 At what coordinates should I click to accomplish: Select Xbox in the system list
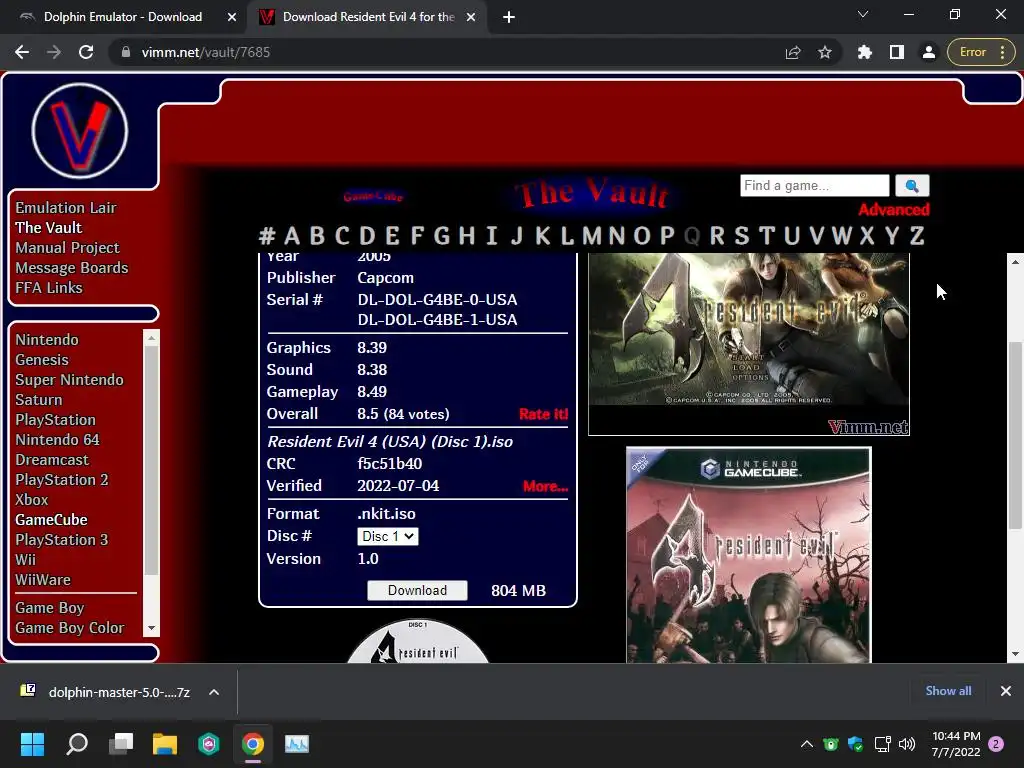[x=32, y=500]
